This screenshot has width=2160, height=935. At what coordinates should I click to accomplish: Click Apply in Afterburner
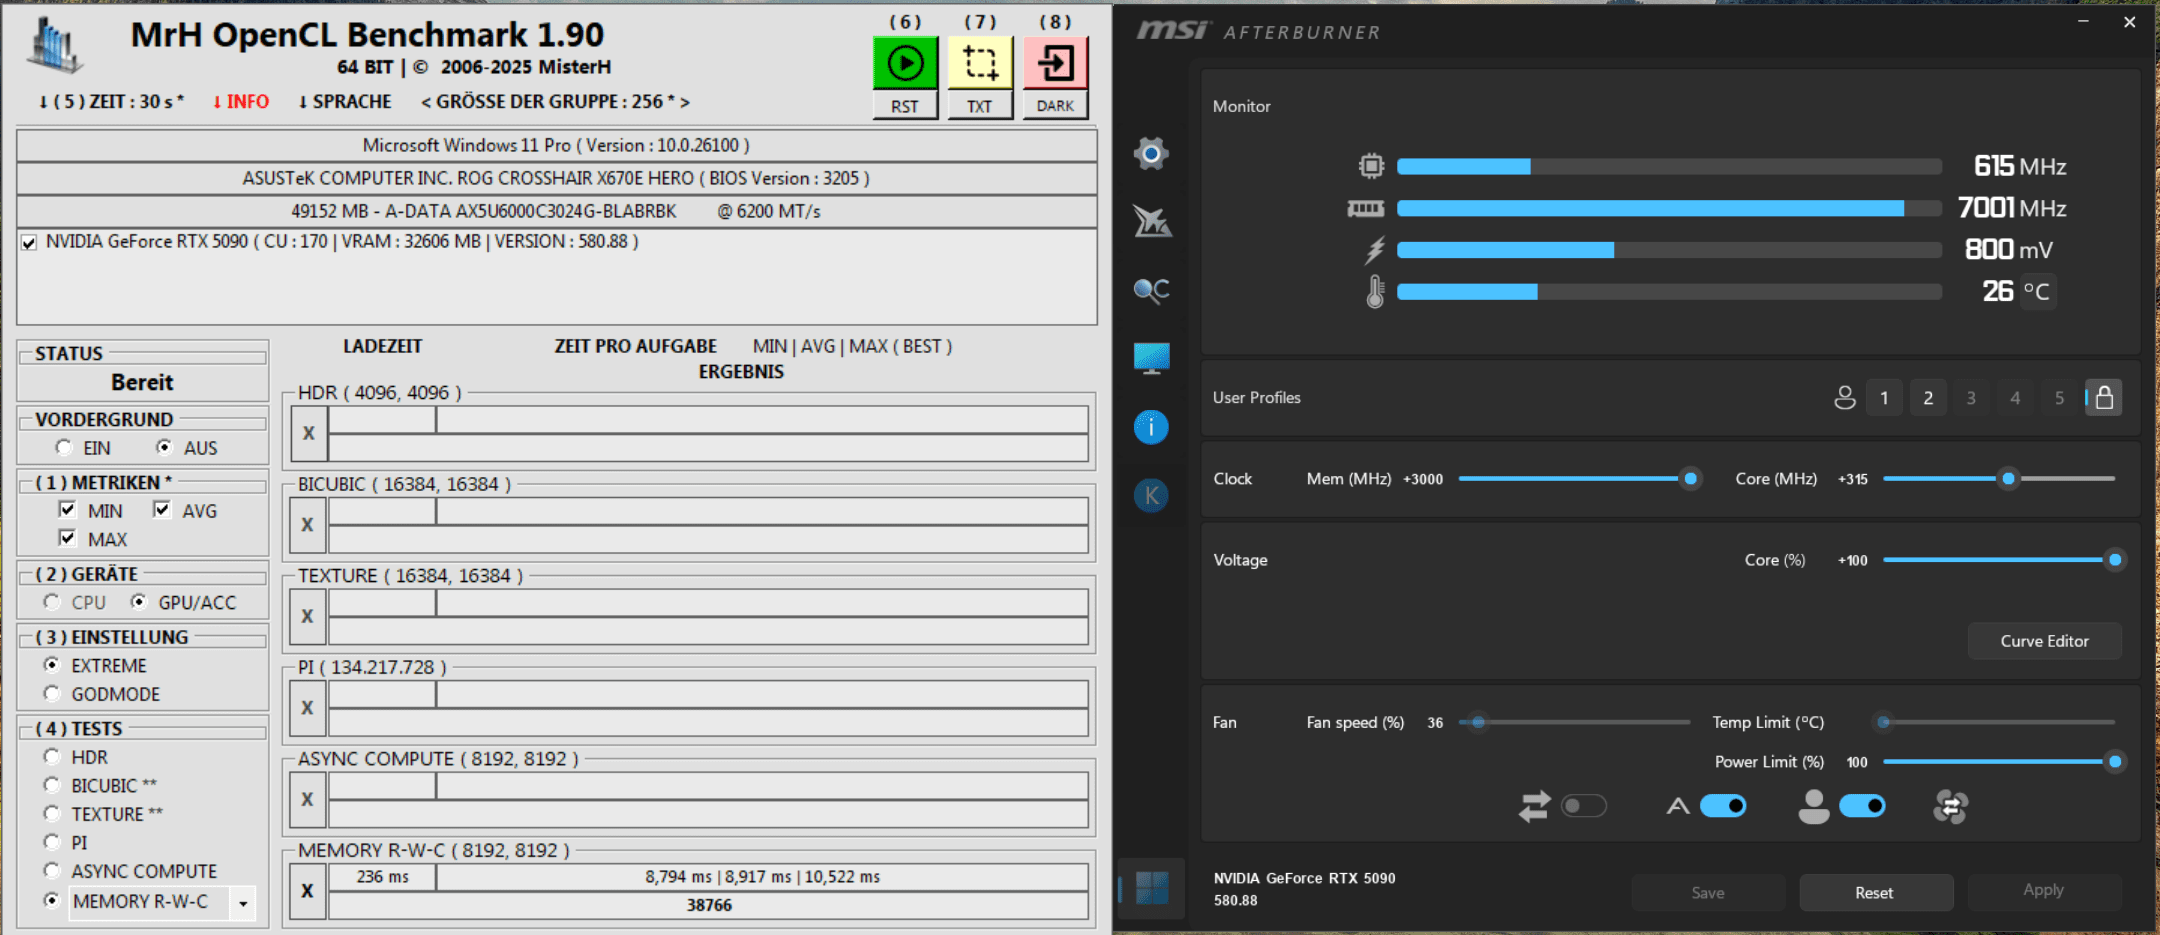tap(2043, 890)
